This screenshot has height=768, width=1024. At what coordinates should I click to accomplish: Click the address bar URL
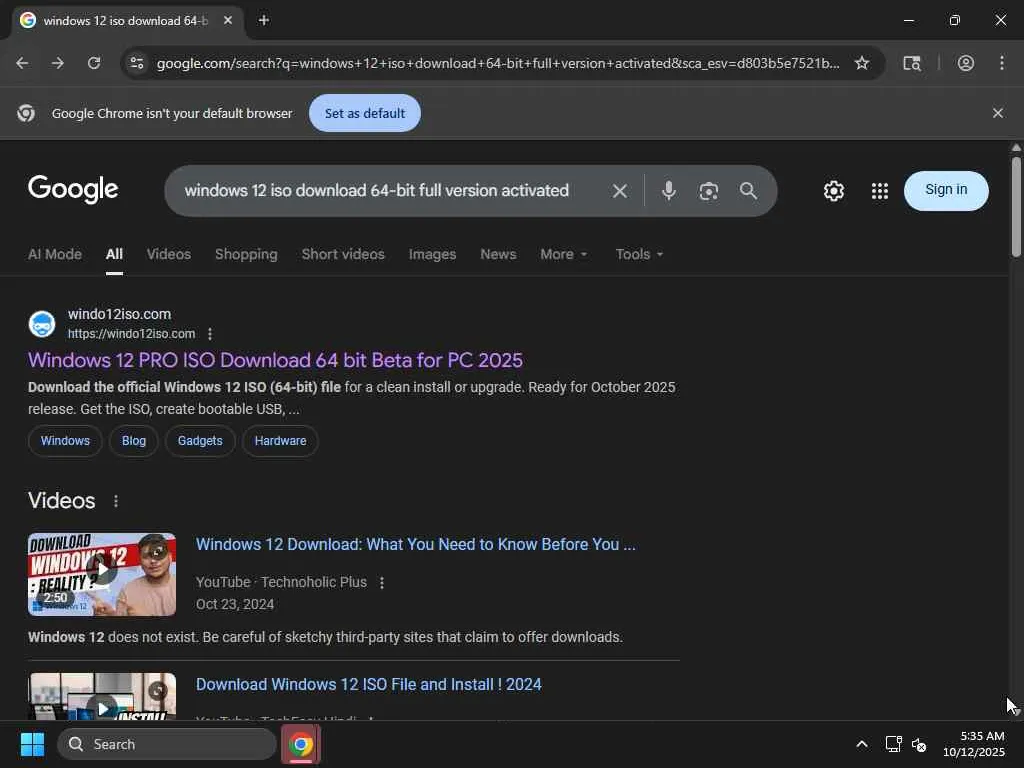(x=498, y=63)
